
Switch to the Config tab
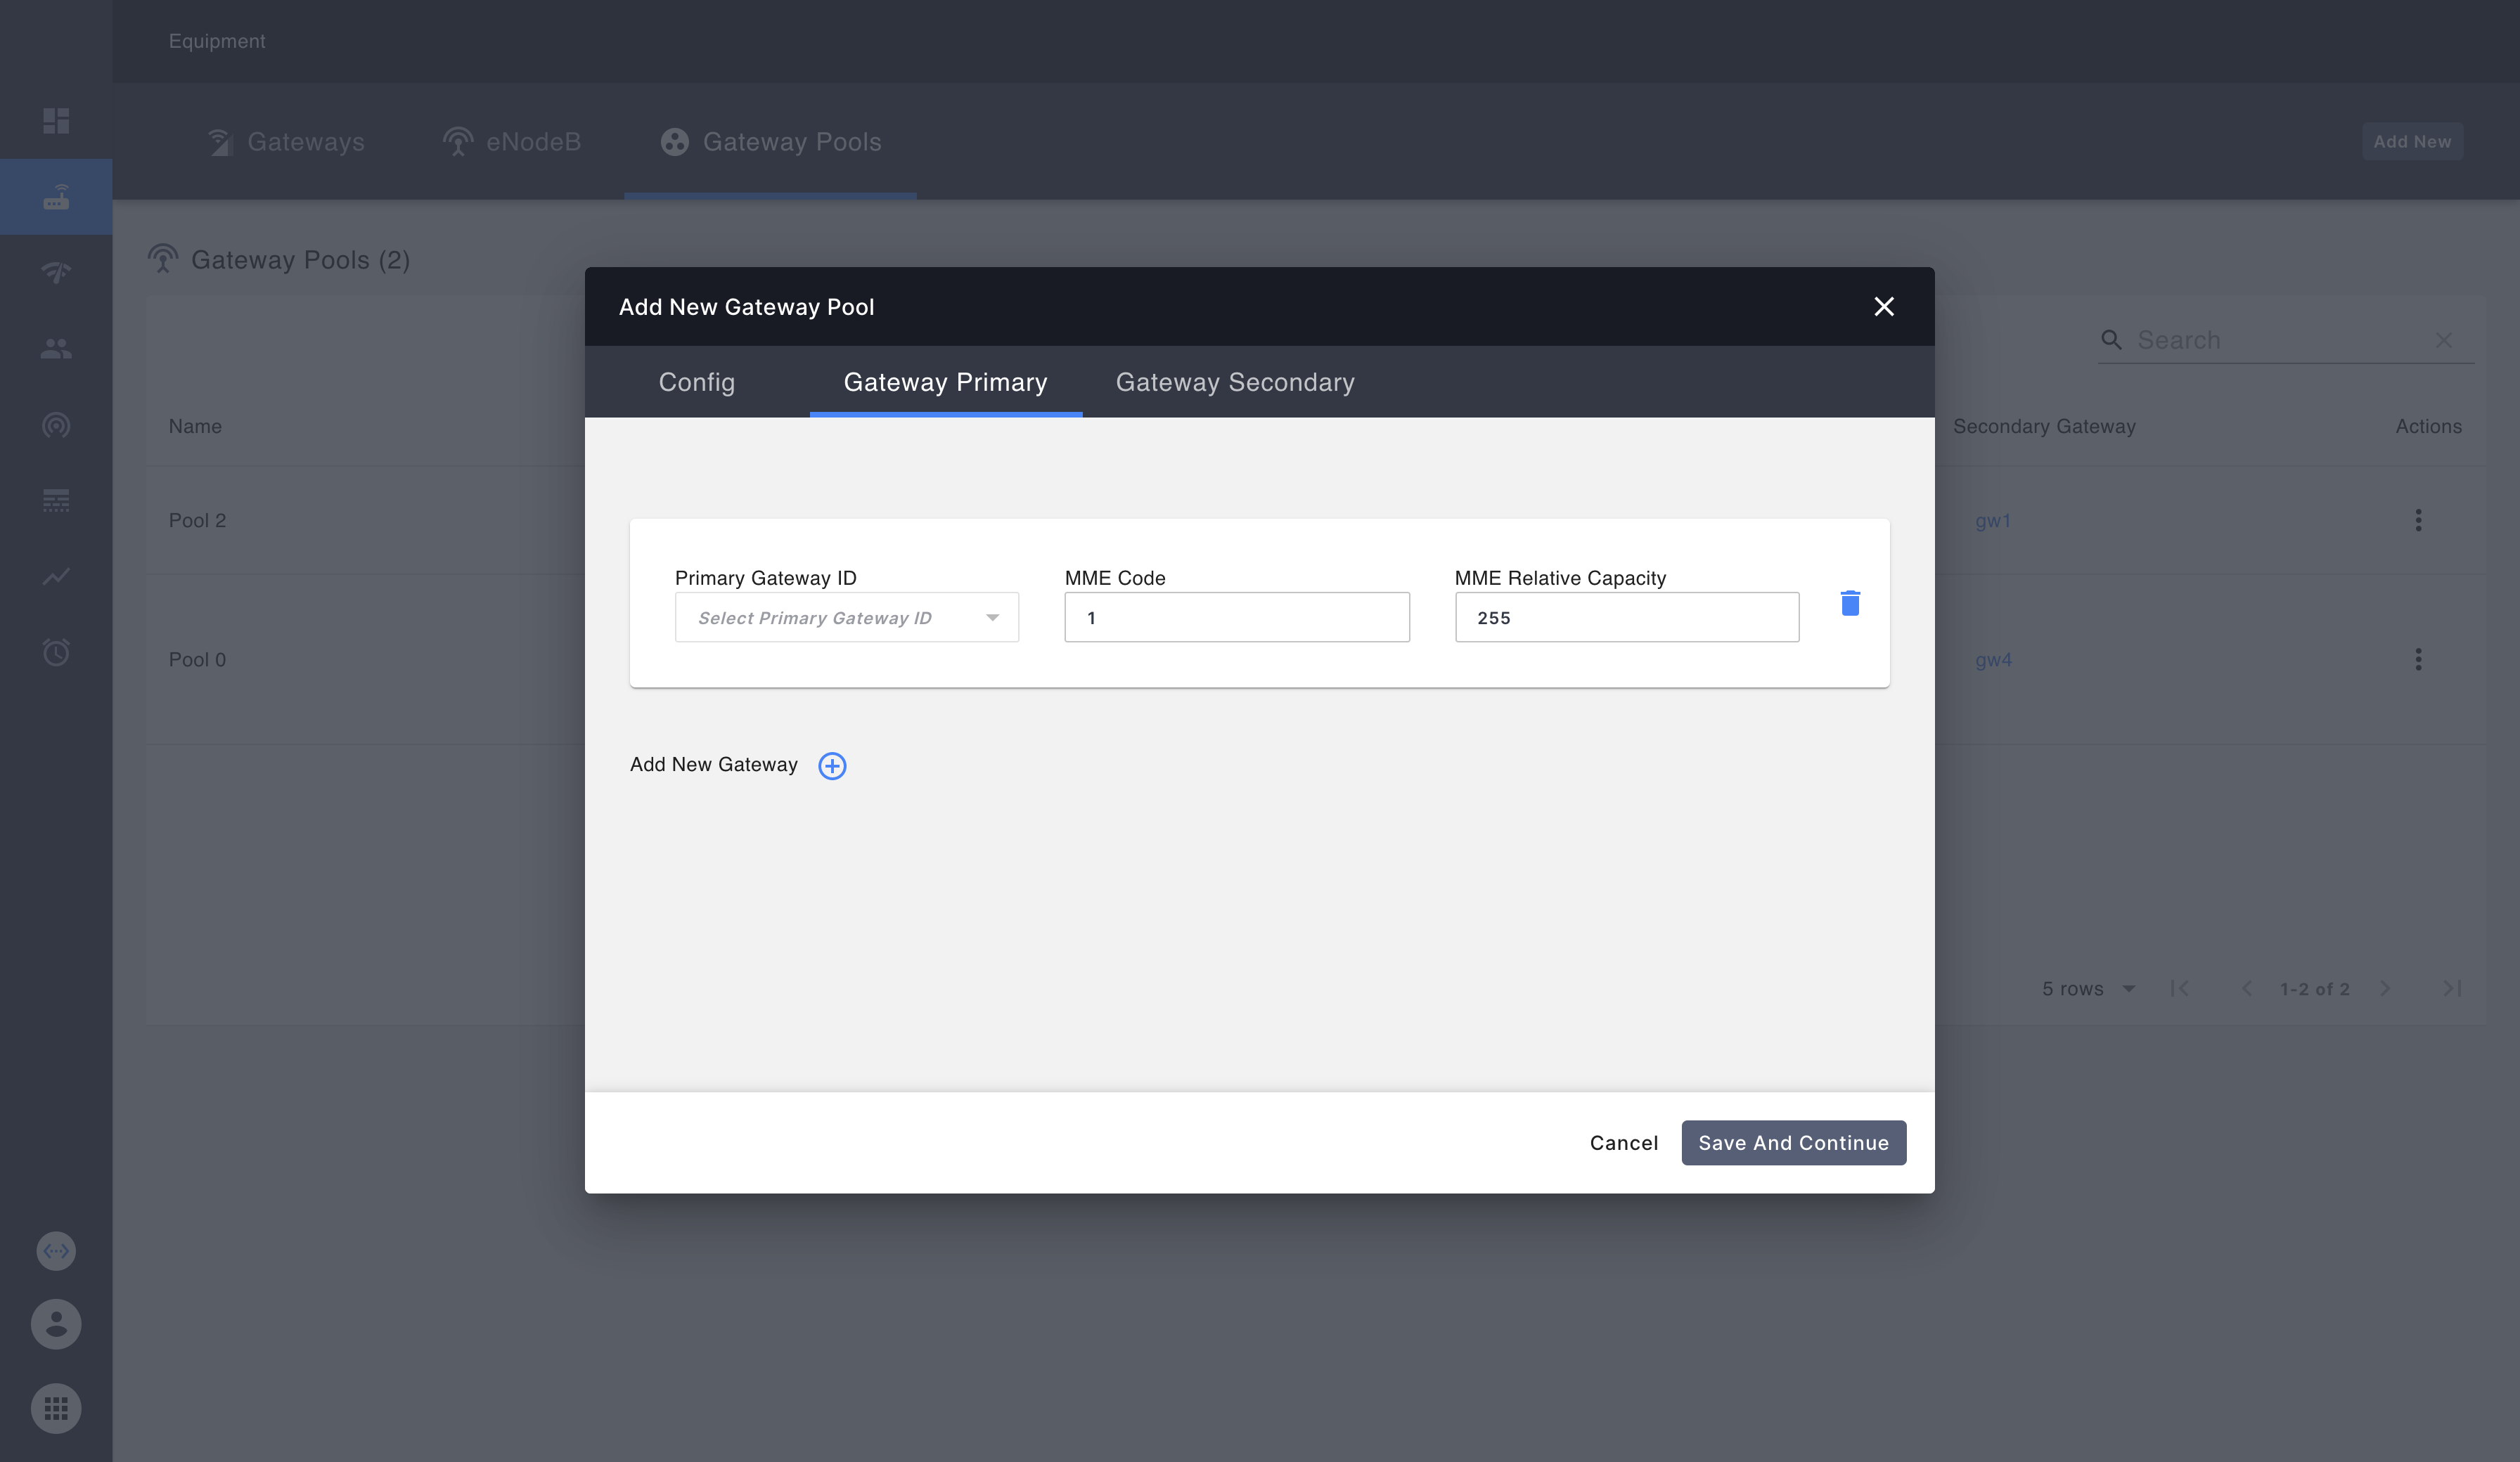point(696,382)
